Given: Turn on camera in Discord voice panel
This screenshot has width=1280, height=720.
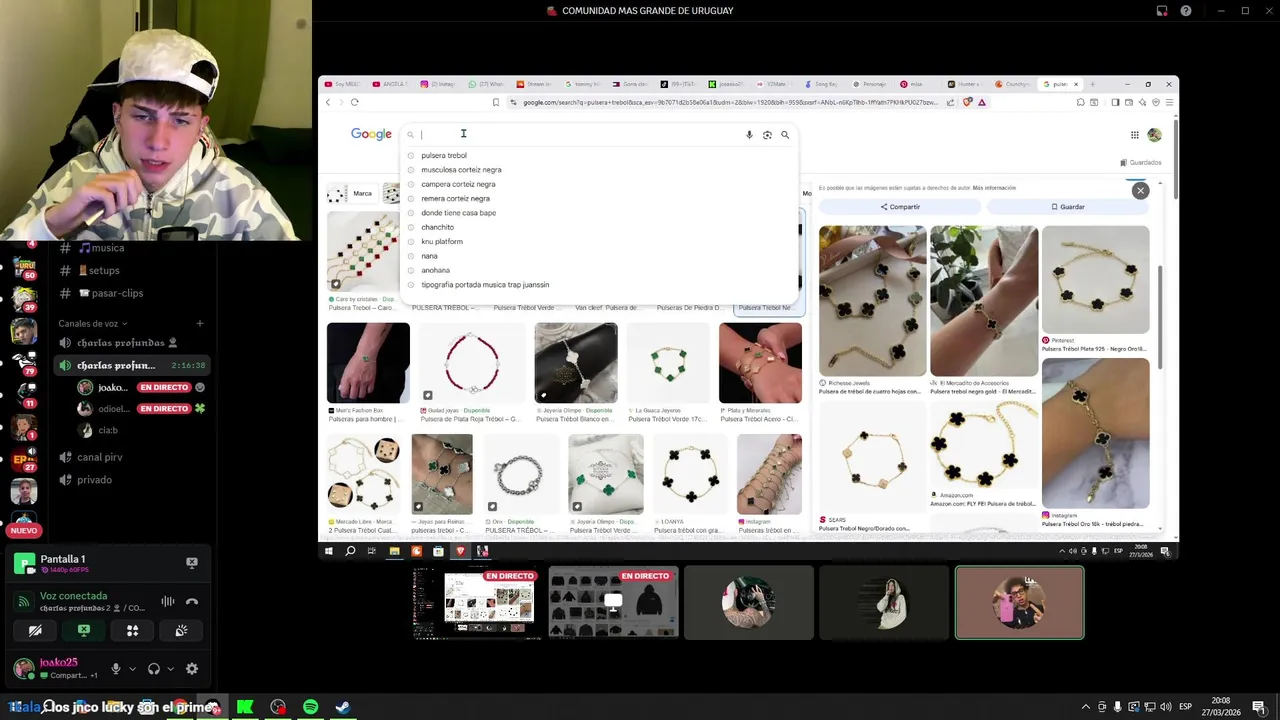Looking at the screenshot, I should [35, 630].
